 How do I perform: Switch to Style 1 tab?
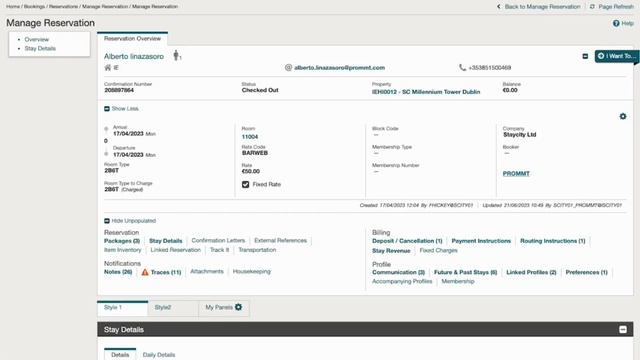pyautogui.click(x=122, y=307)
